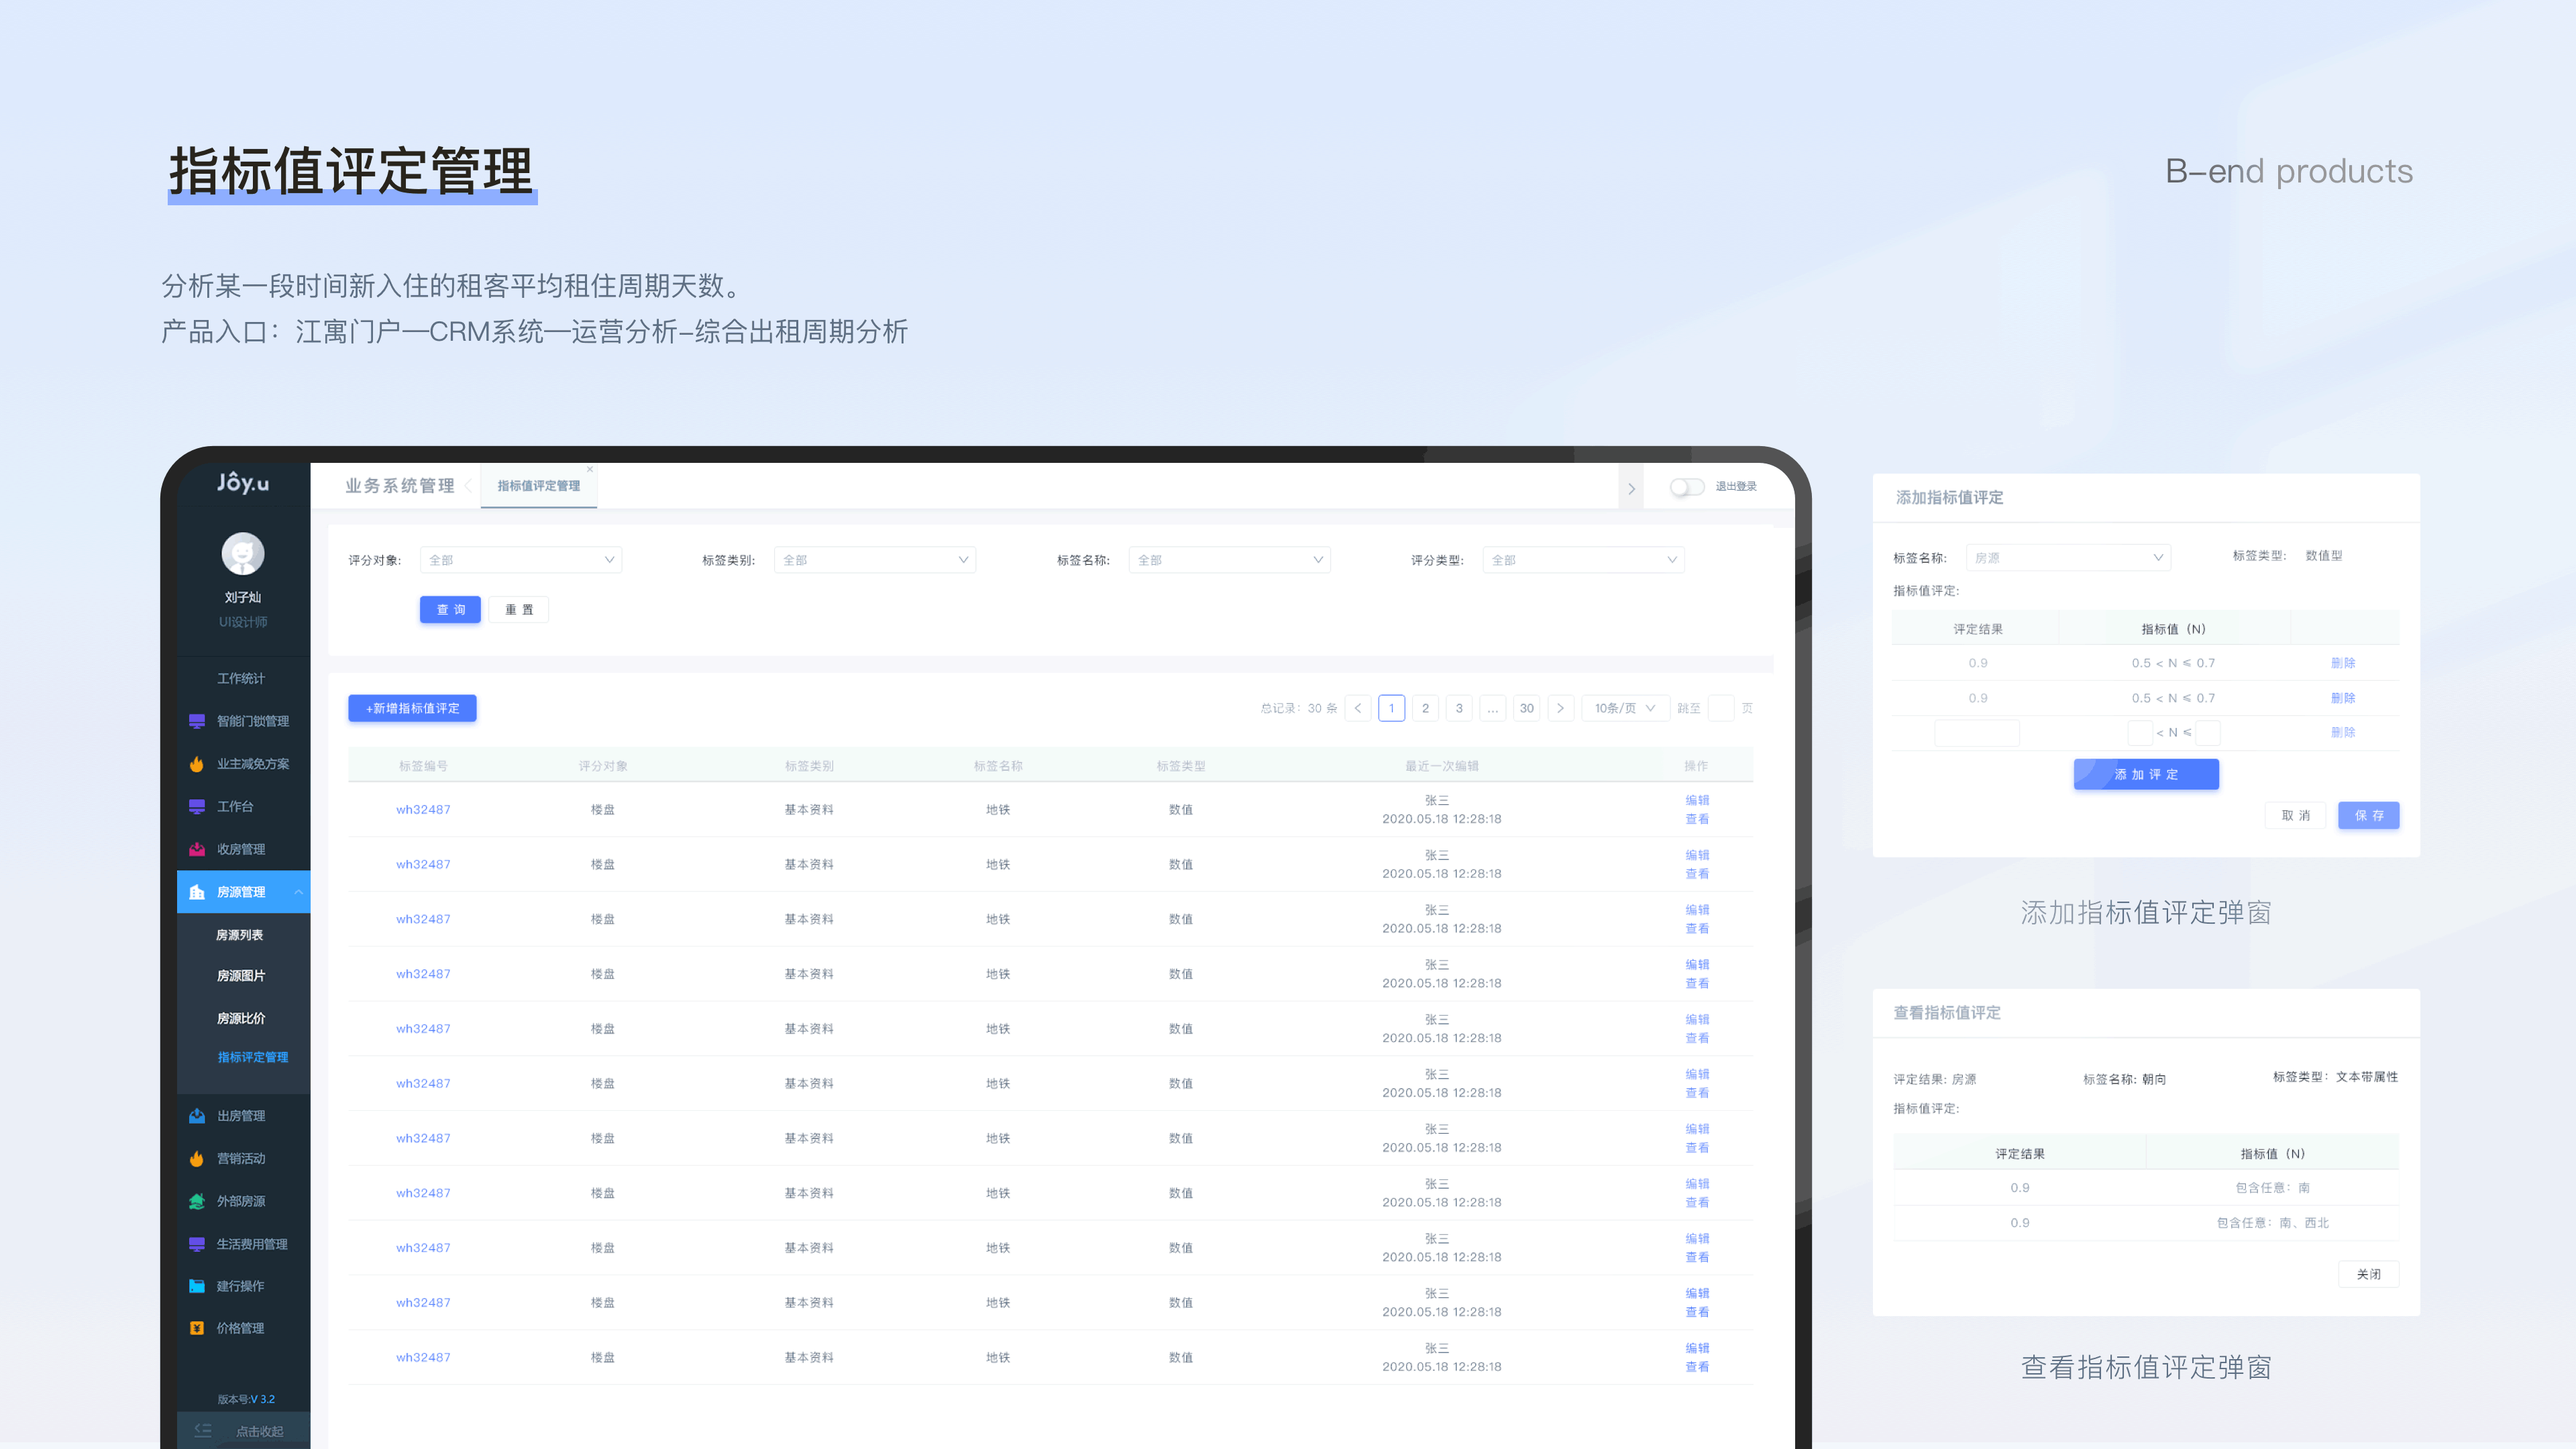Screen dimensions: 2576x1449
Task: Click first 删除 link in add dialog
Action: coord(2343,663)
